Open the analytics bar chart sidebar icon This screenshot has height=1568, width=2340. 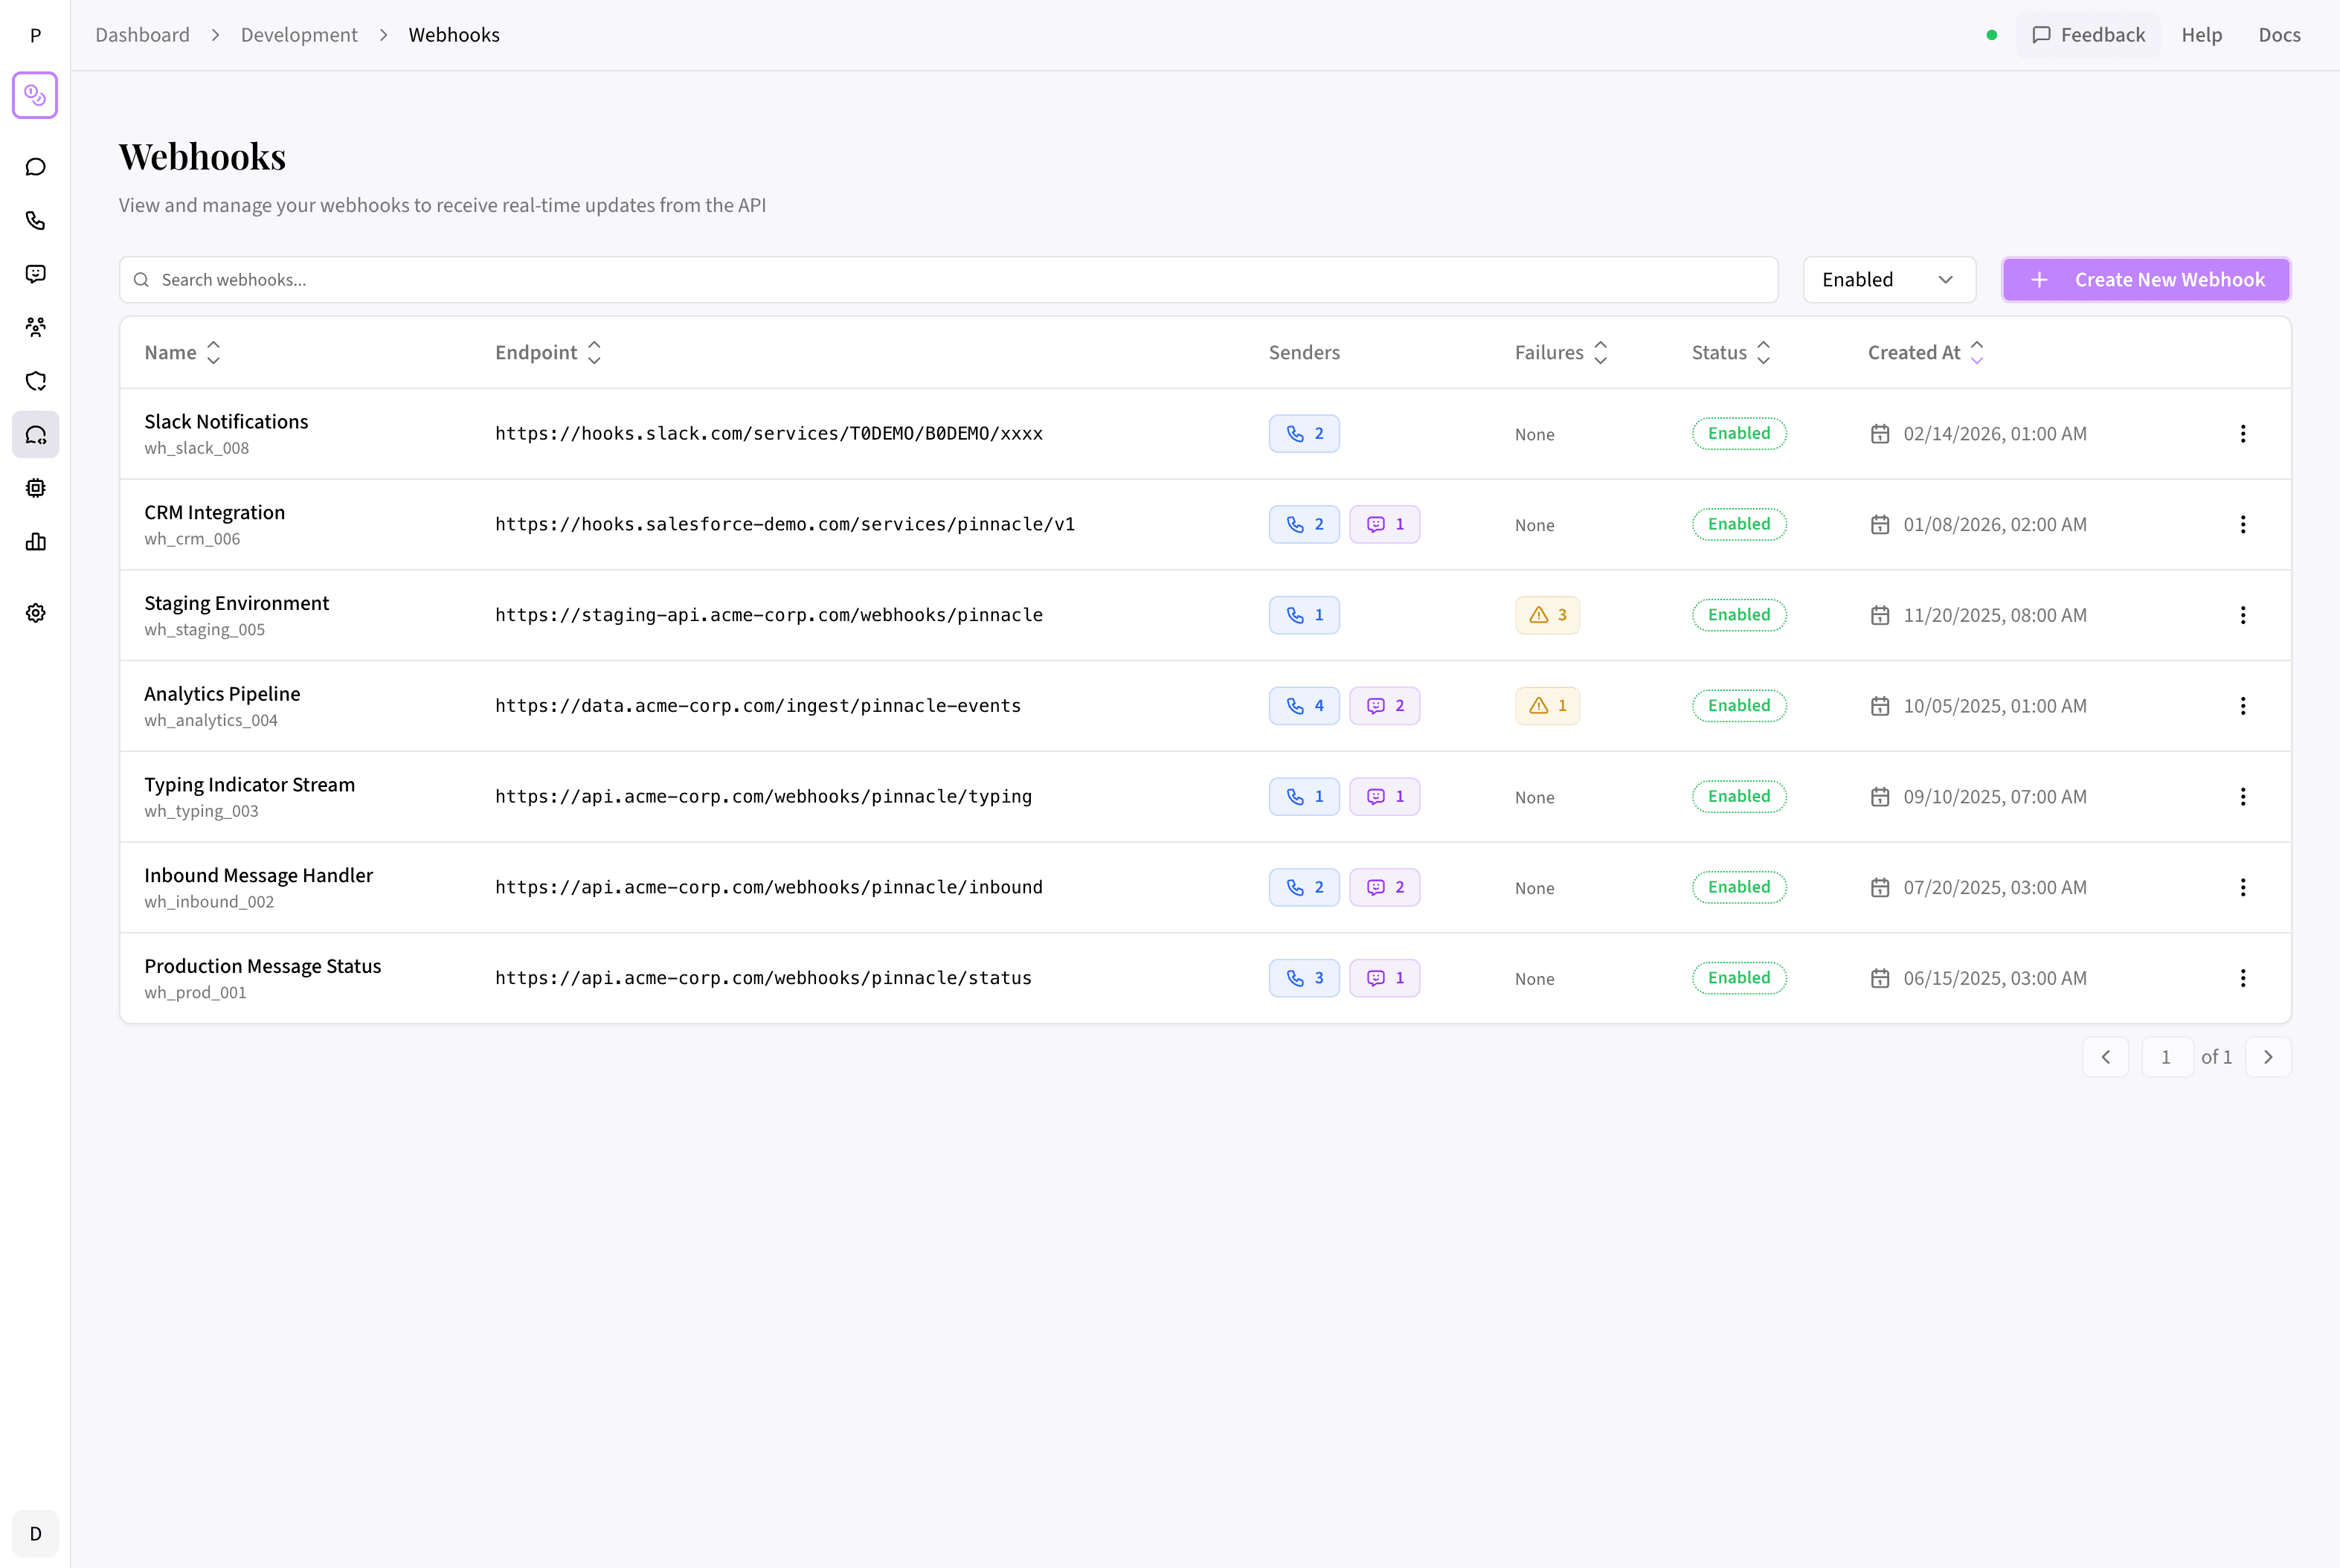pyautogui.click(x=35, y=541)
